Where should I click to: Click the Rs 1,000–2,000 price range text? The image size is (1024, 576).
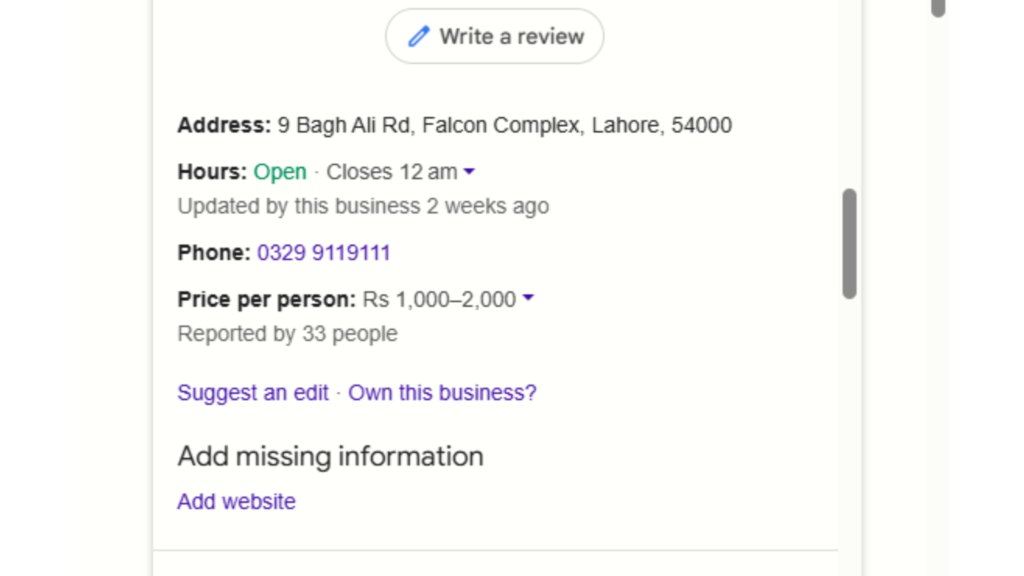pyautogui.click(x=441, y=298)
